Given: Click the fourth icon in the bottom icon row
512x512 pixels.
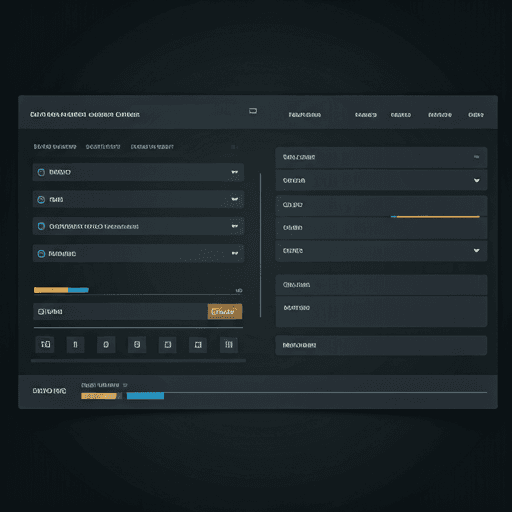Looking at the screenshot, I should point(137,344).
